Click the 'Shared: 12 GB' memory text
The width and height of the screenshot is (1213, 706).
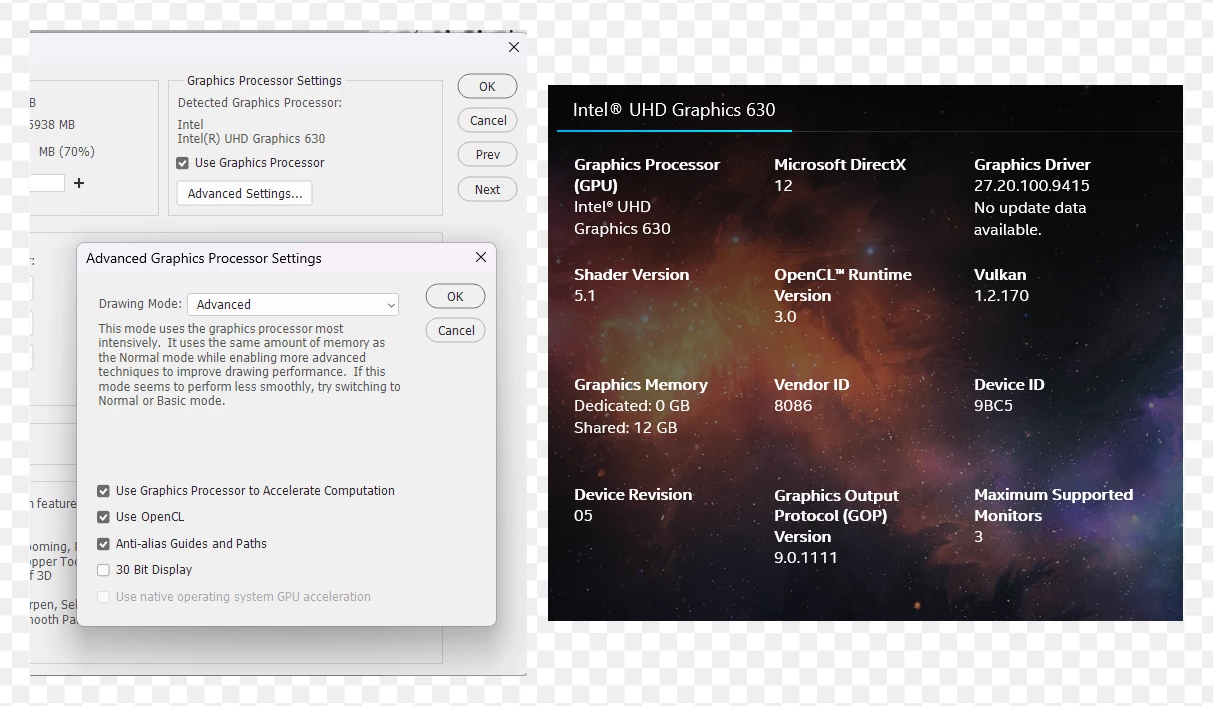[626, 427]
